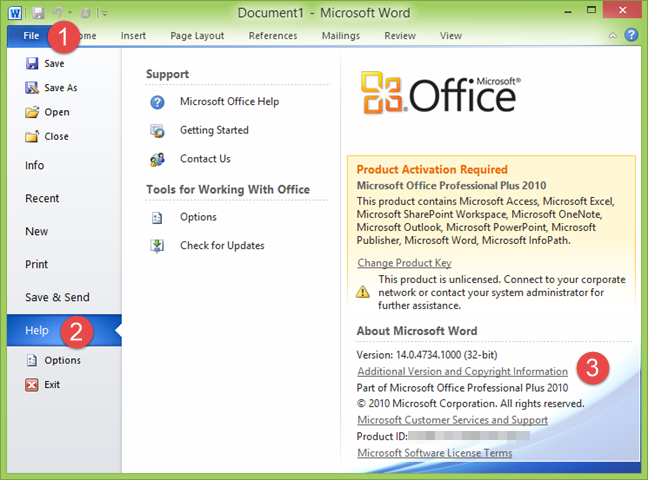
Task: Click the blue Help question mark icon at top right
Action: point(631,35)
